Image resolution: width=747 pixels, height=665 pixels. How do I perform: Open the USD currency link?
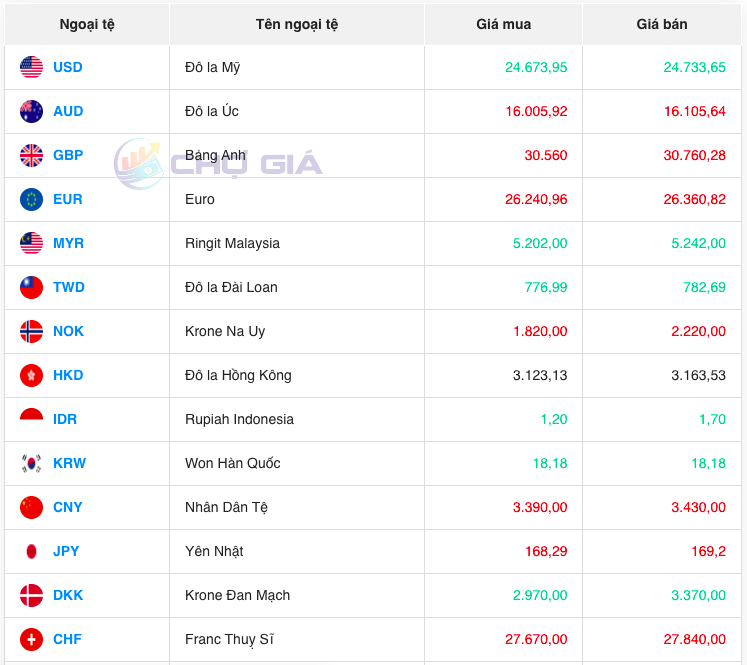(x=68, y=67)
